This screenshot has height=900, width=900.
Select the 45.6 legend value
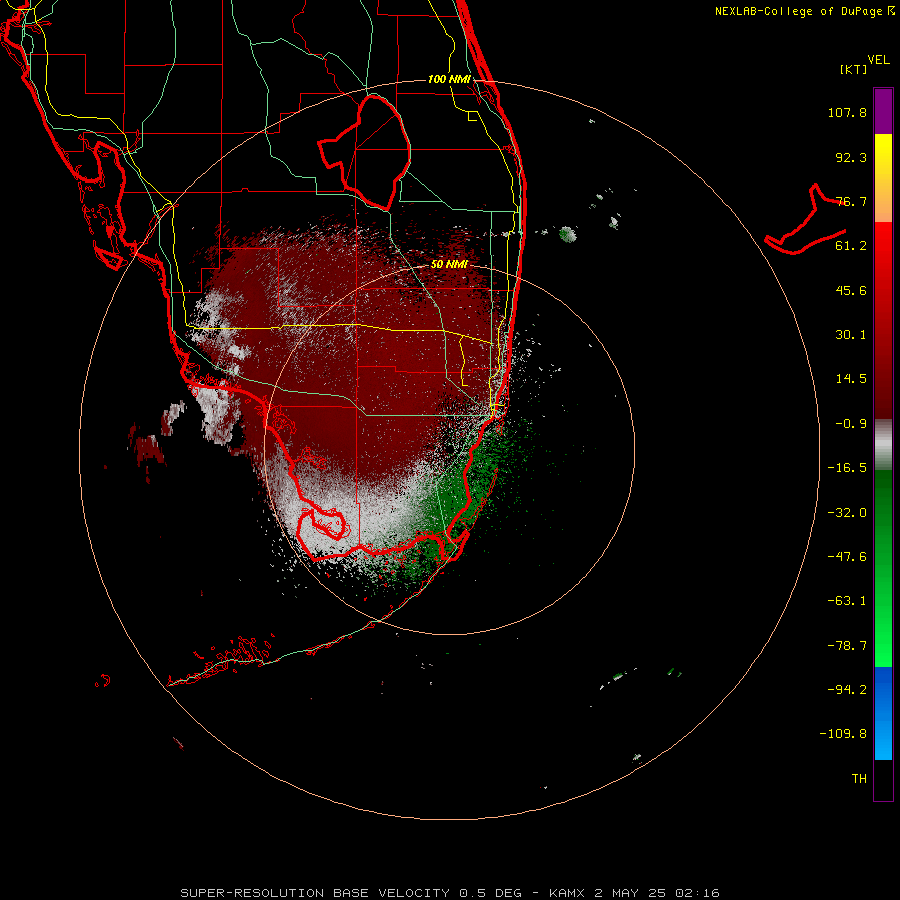click(x=851, y=290)
